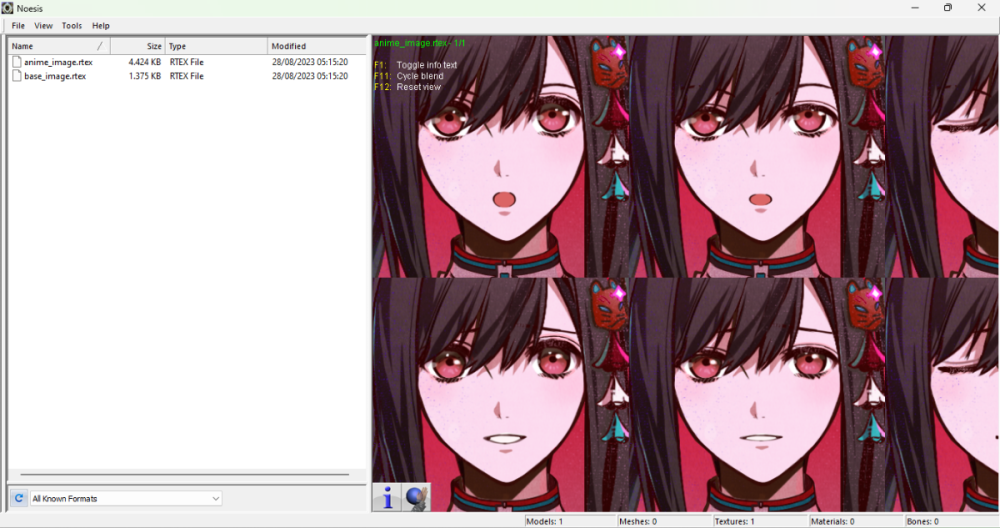Click the Meshes: 0 status entry

pyautogui.click(x=664, y=521)
